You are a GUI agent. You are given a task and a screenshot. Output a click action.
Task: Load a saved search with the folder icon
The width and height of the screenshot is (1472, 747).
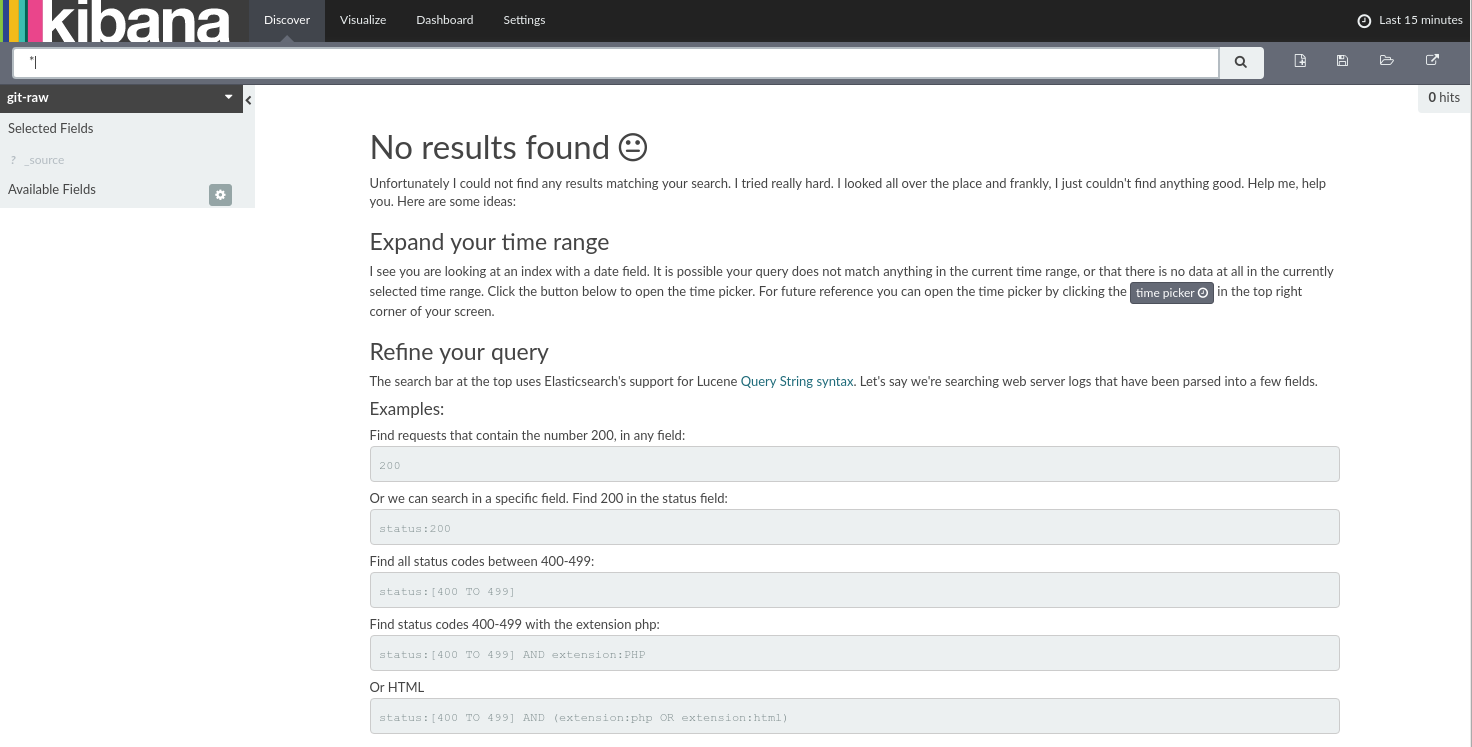coord(1386,61)
